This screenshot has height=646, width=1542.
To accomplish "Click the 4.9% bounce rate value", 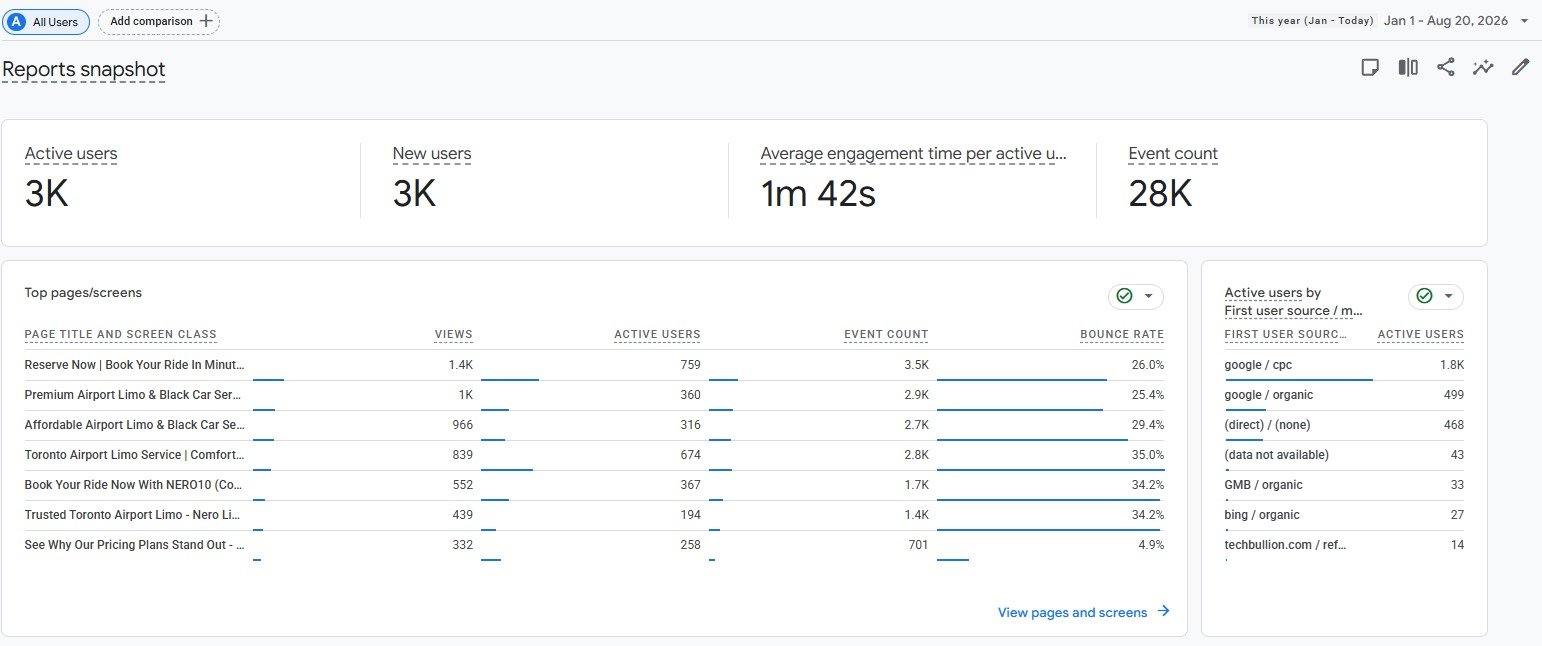I will pos(1152,545).
